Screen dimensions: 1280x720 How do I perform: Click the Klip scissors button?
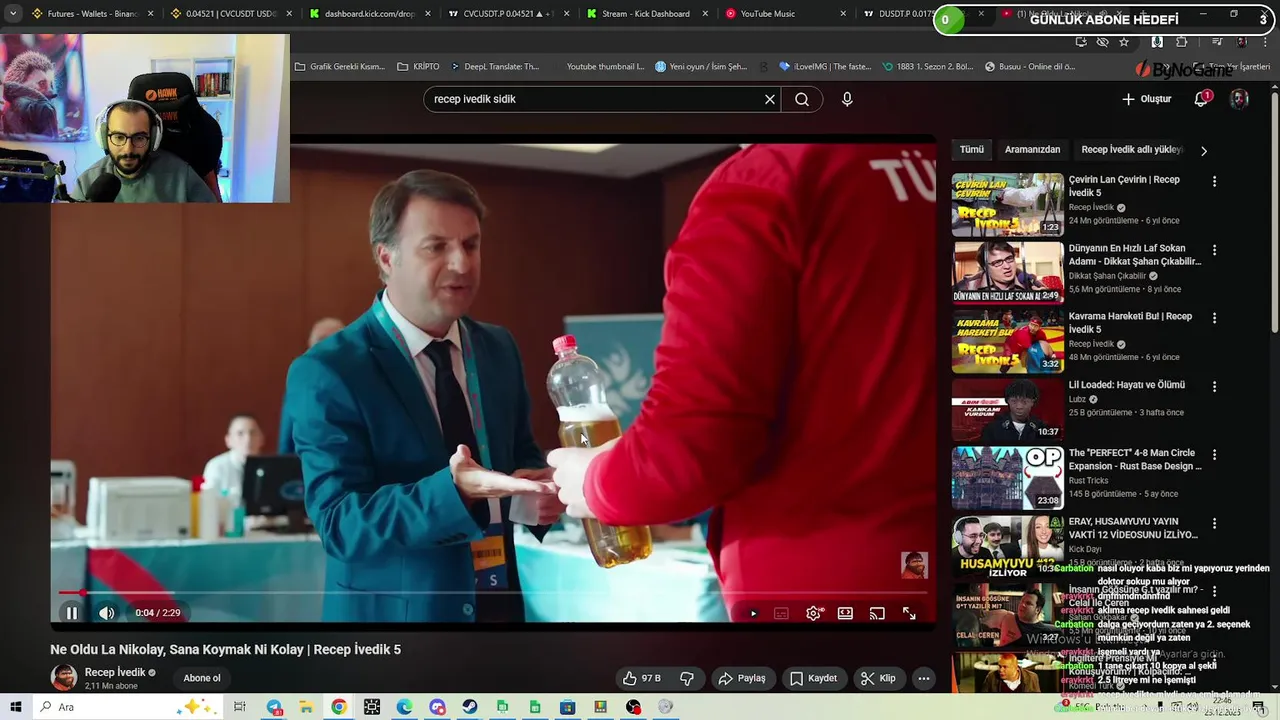pyautogui.click(x=878, y=678)
